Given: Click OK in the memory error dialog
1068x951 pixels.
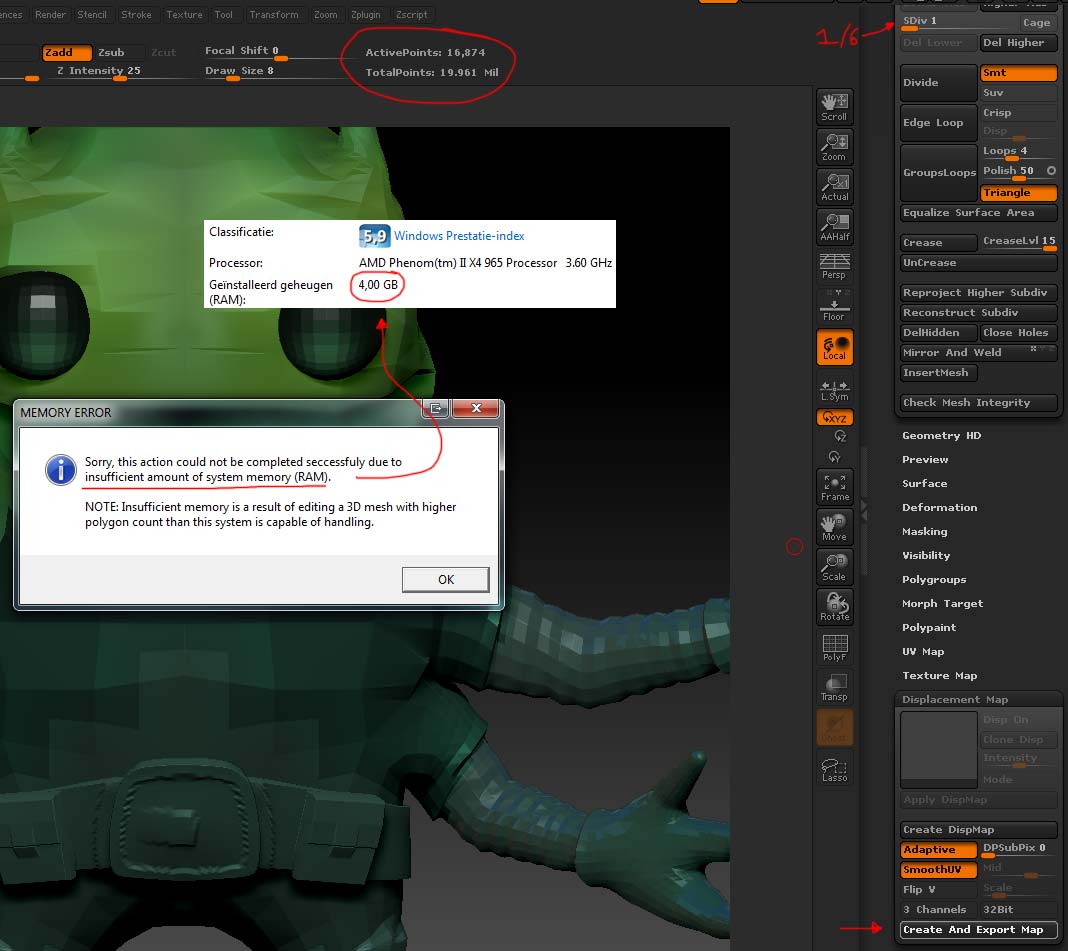Looking at the screenshot, I should [x=445, y=579].
